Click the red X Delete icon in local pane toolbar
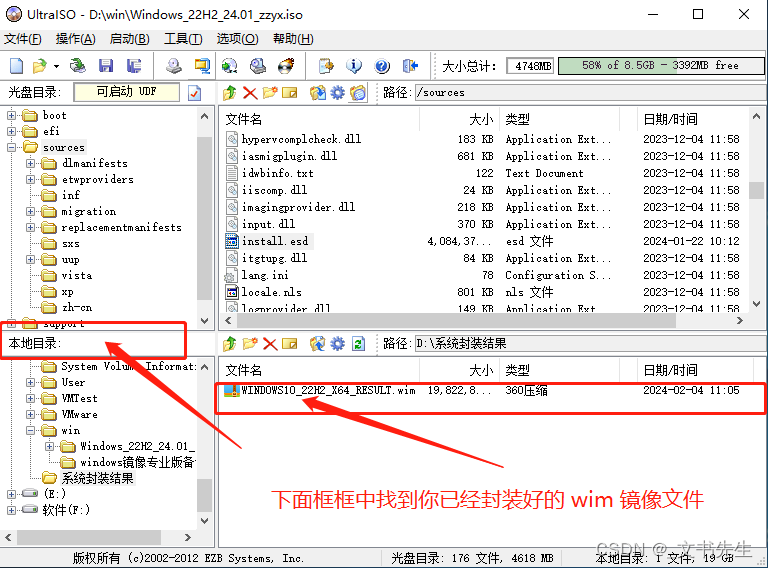This screenshot has height=568, width=768. (x=270, y=344)
